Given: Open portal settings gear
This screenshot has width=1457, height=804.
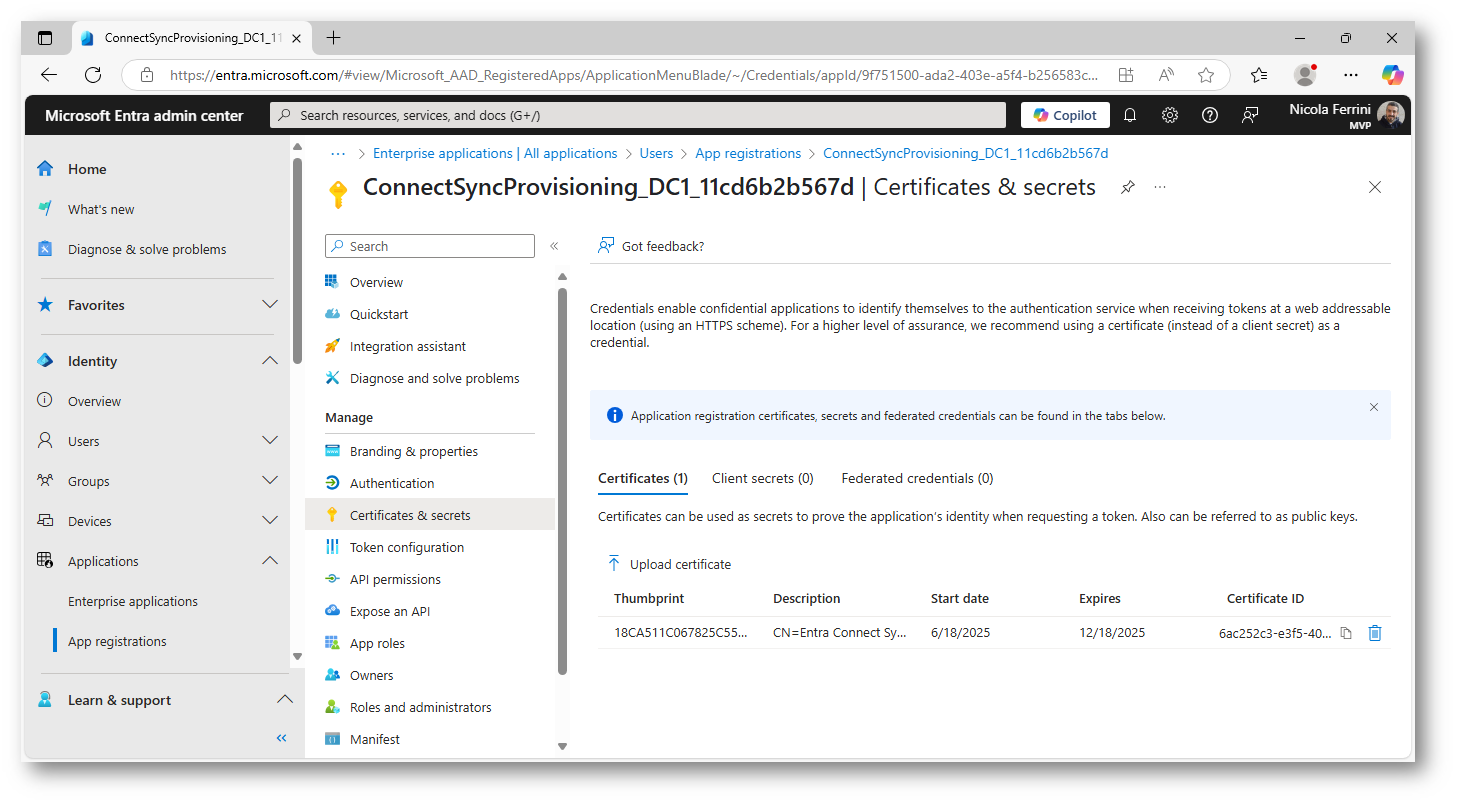Looking at the screenshot, I should pos(1170,115).
